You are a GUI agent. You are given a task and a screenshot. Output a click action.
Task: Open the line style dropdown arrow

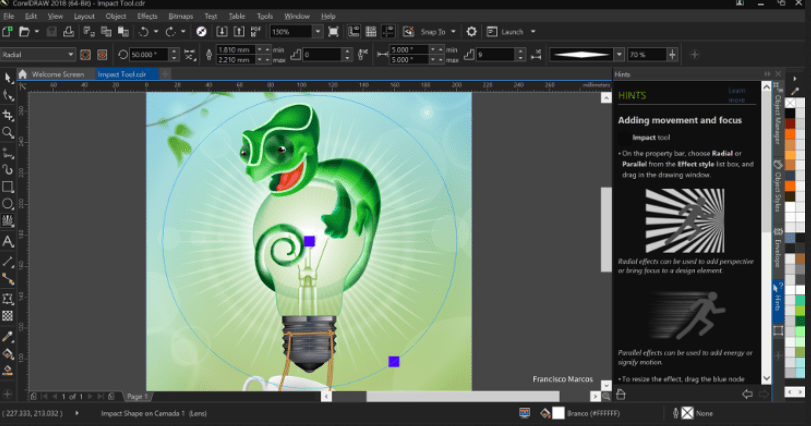619,54
